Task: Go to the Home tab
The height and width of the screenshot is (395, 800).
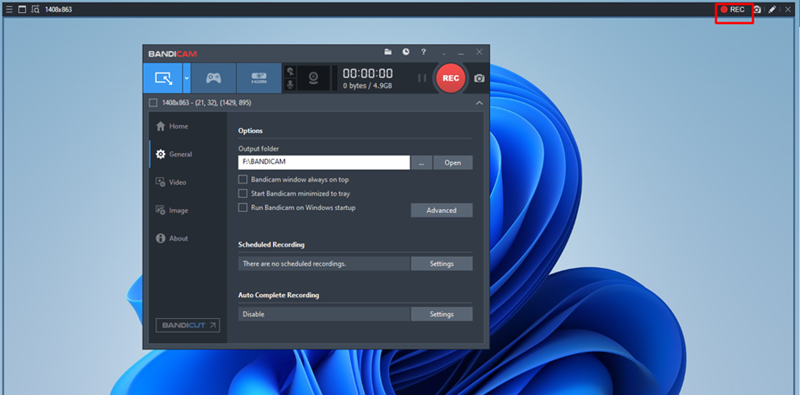Action: 188,126
